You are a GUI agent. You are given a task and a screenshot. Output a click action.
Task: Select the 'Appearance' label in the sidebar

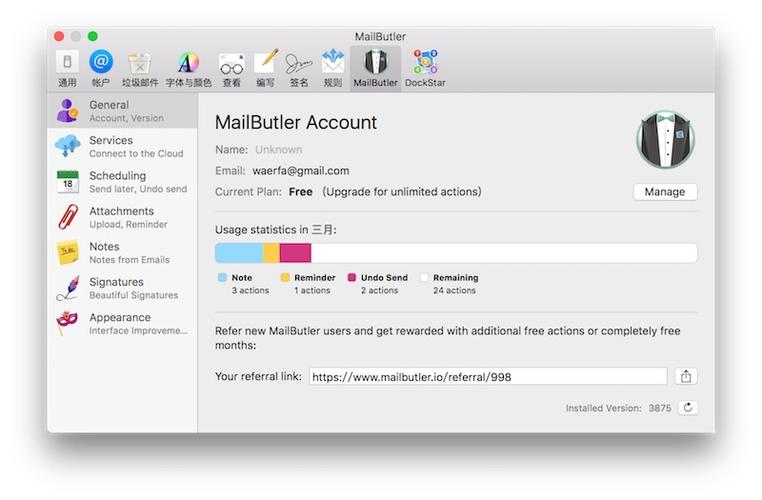pos(120,318)
